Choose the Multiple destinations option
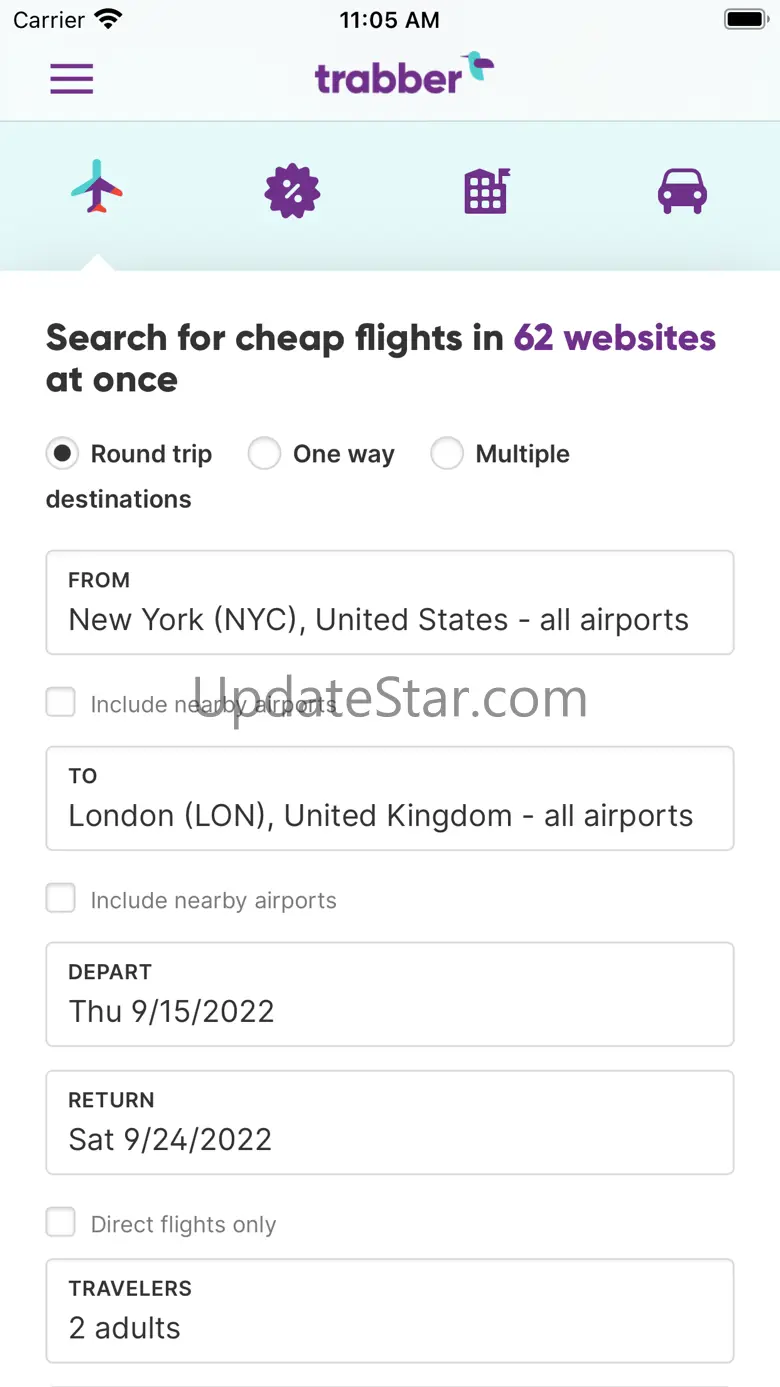Image resolution: width=780 pixels, height=1387 pixels. 447,454
